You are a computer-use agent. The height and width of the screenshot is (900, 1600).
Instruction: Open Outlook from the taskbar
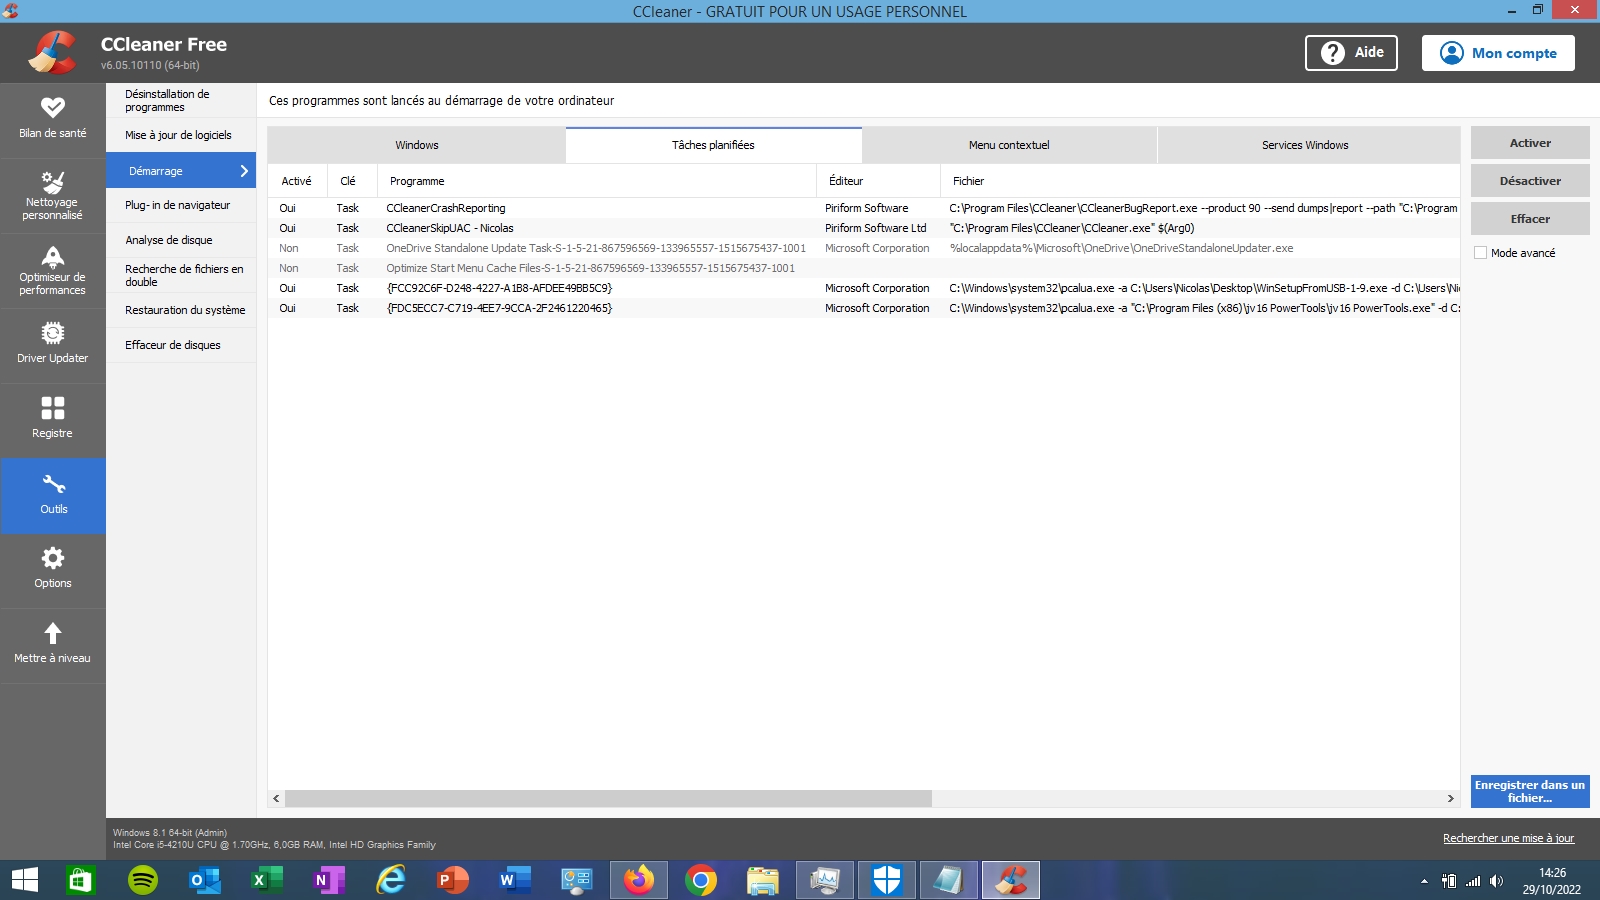205,880
